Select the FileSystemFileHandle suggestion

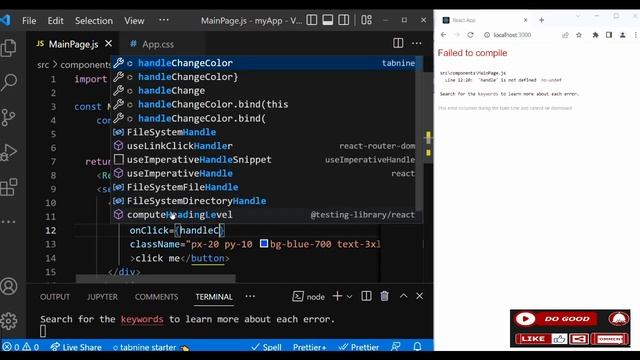point(264,187)
